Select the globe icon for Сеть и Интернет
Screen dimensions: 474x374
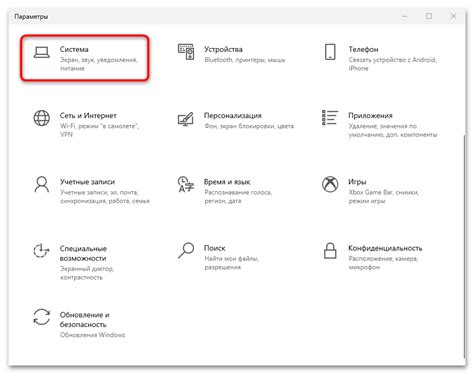pos(42,118)
